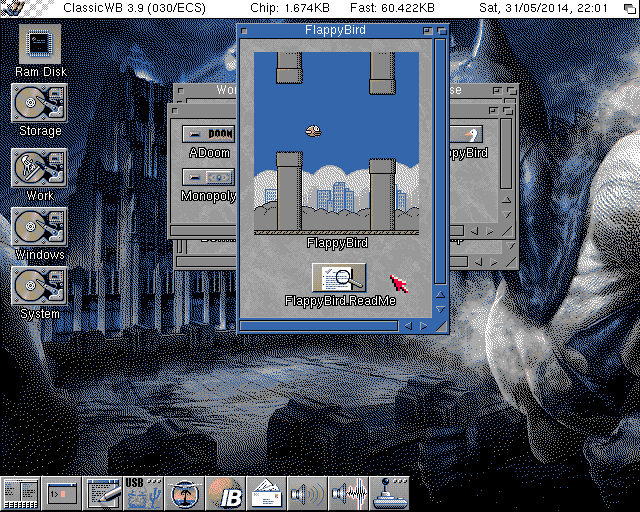640x512 pixels.
Task: Select the partly hidden FlappyBird drawer icon with goose
Action: [466, 134]
